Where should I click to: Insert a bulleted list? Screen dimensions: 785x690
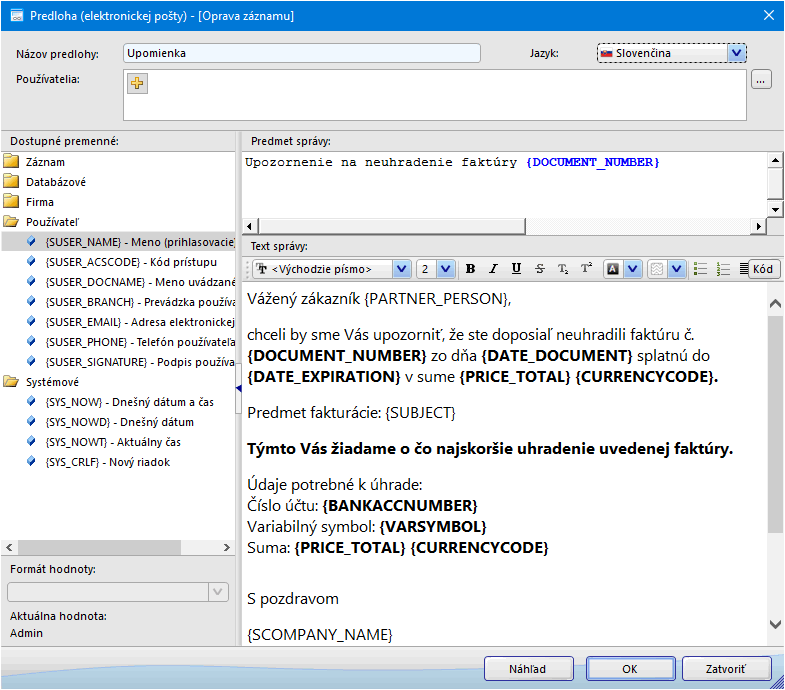pyautogui.click(x=700, y=269)
